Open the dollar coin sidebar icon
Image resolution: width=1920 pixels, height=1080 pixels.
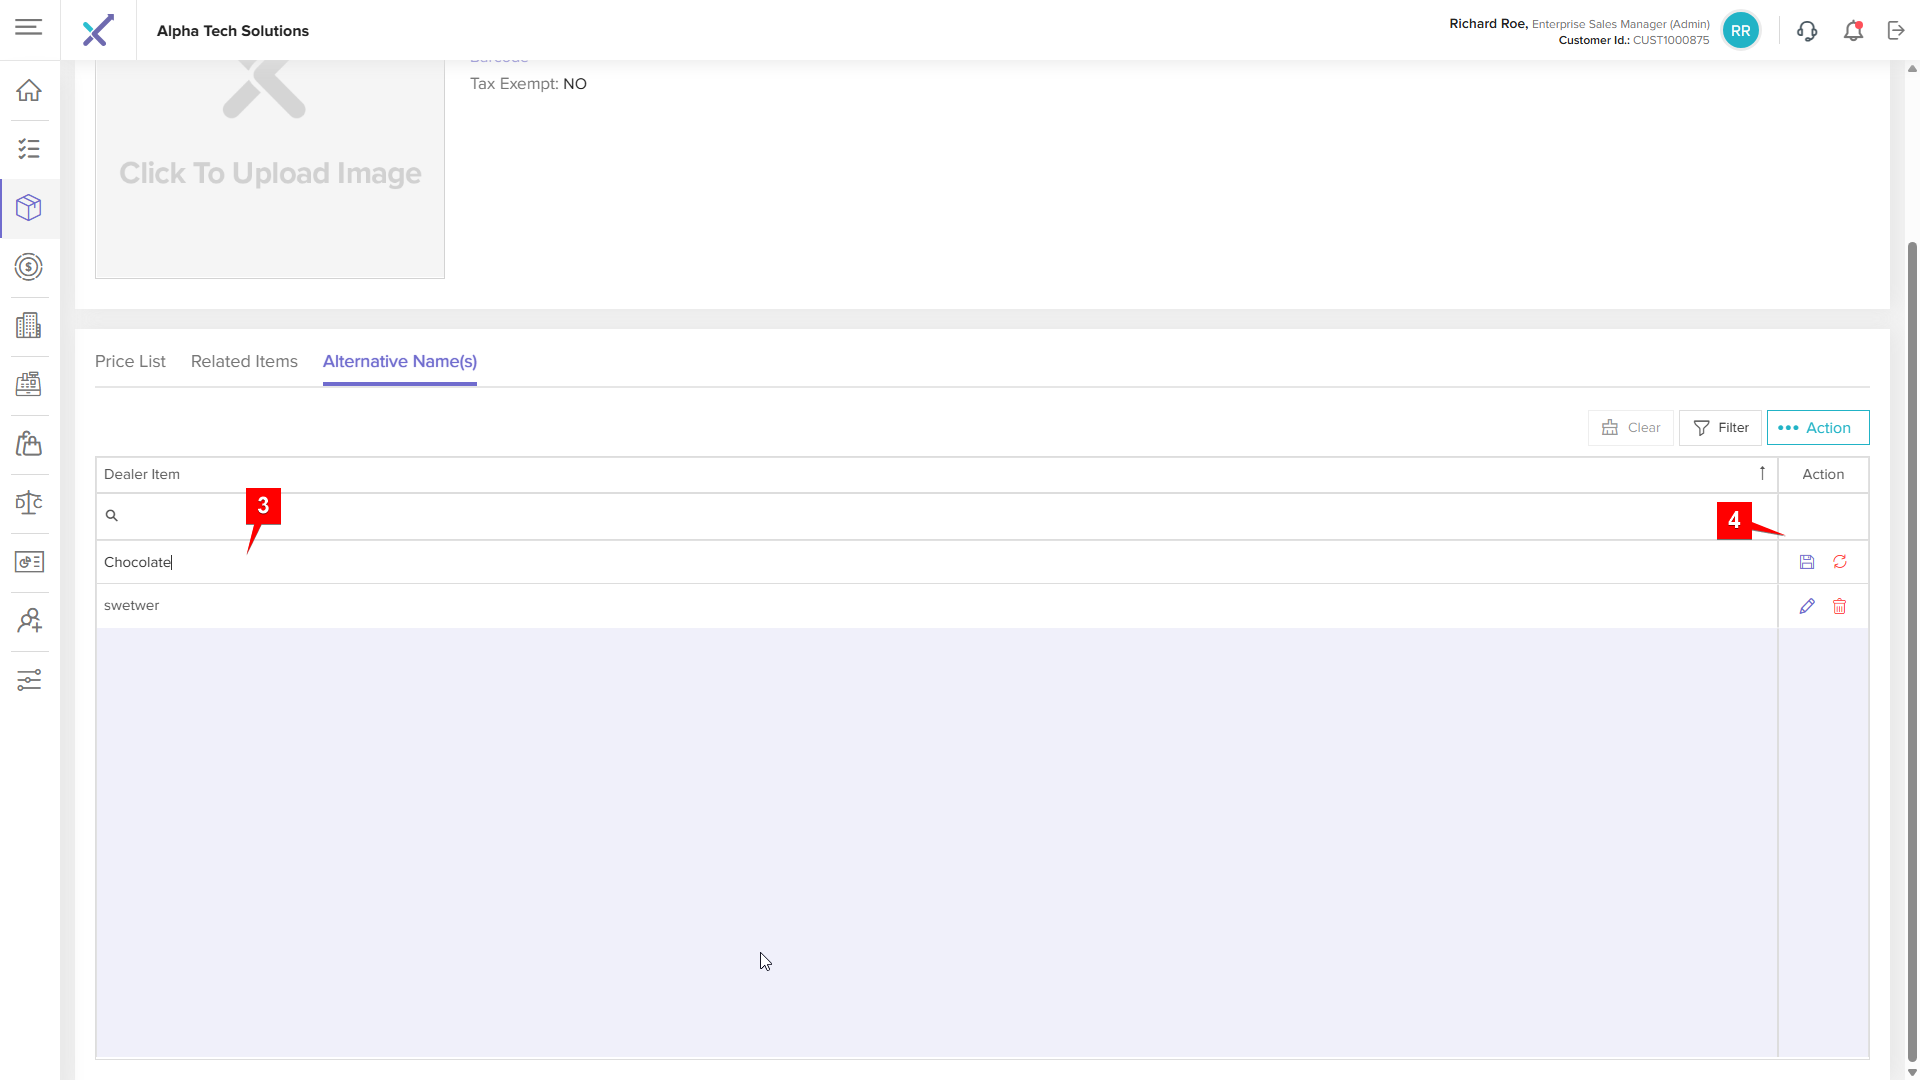(29, 267)
